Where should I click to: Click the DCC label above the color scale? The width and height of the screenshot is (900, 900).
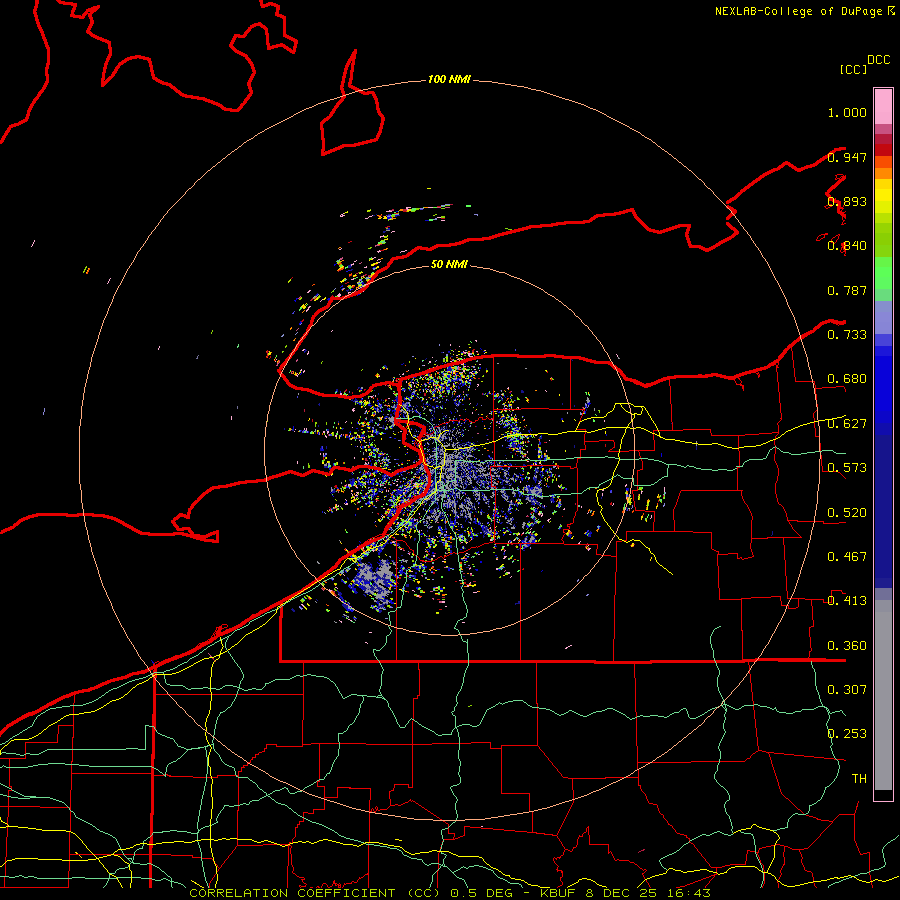coord(878,60)
